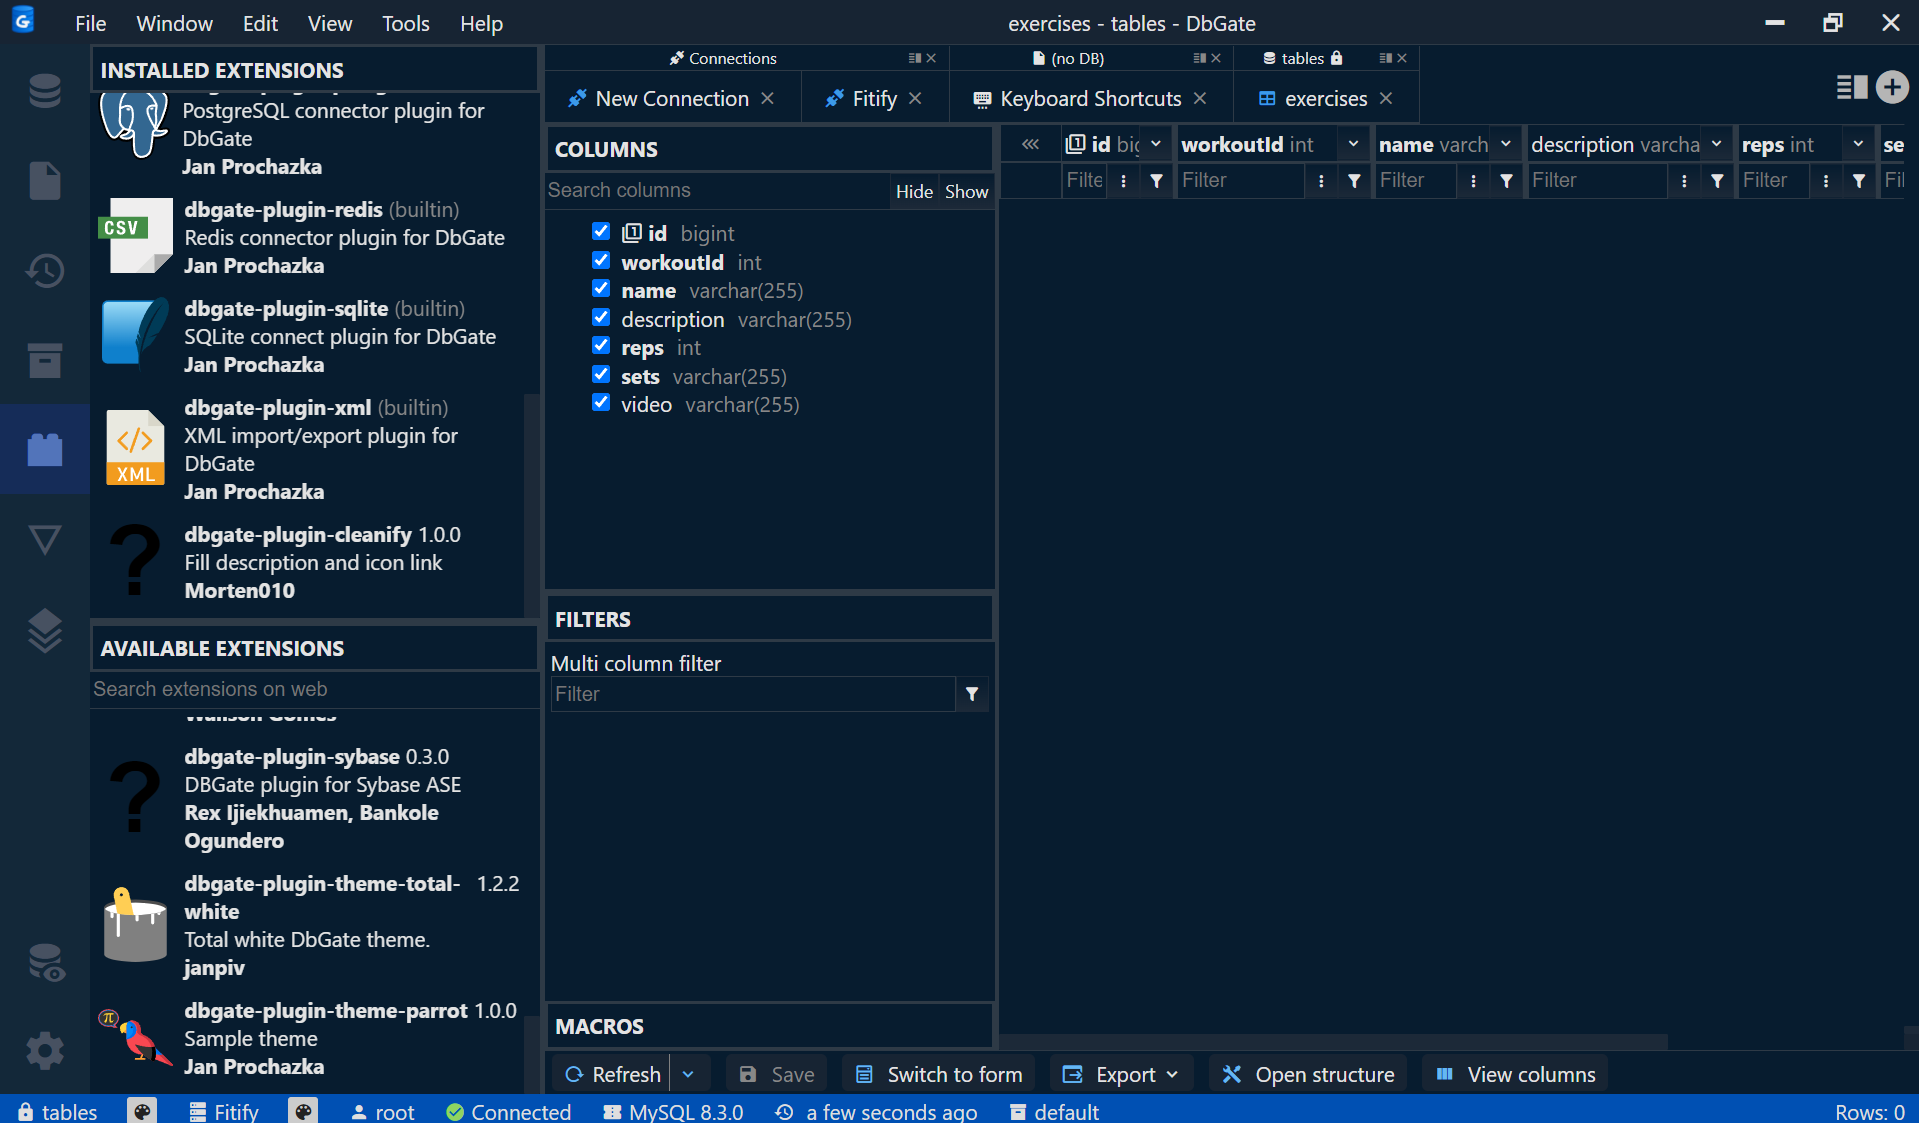The image size is (1919, 1123).
Task: Click the Open structure button
Action: pyautogui.click(x=1308, y=1074)
